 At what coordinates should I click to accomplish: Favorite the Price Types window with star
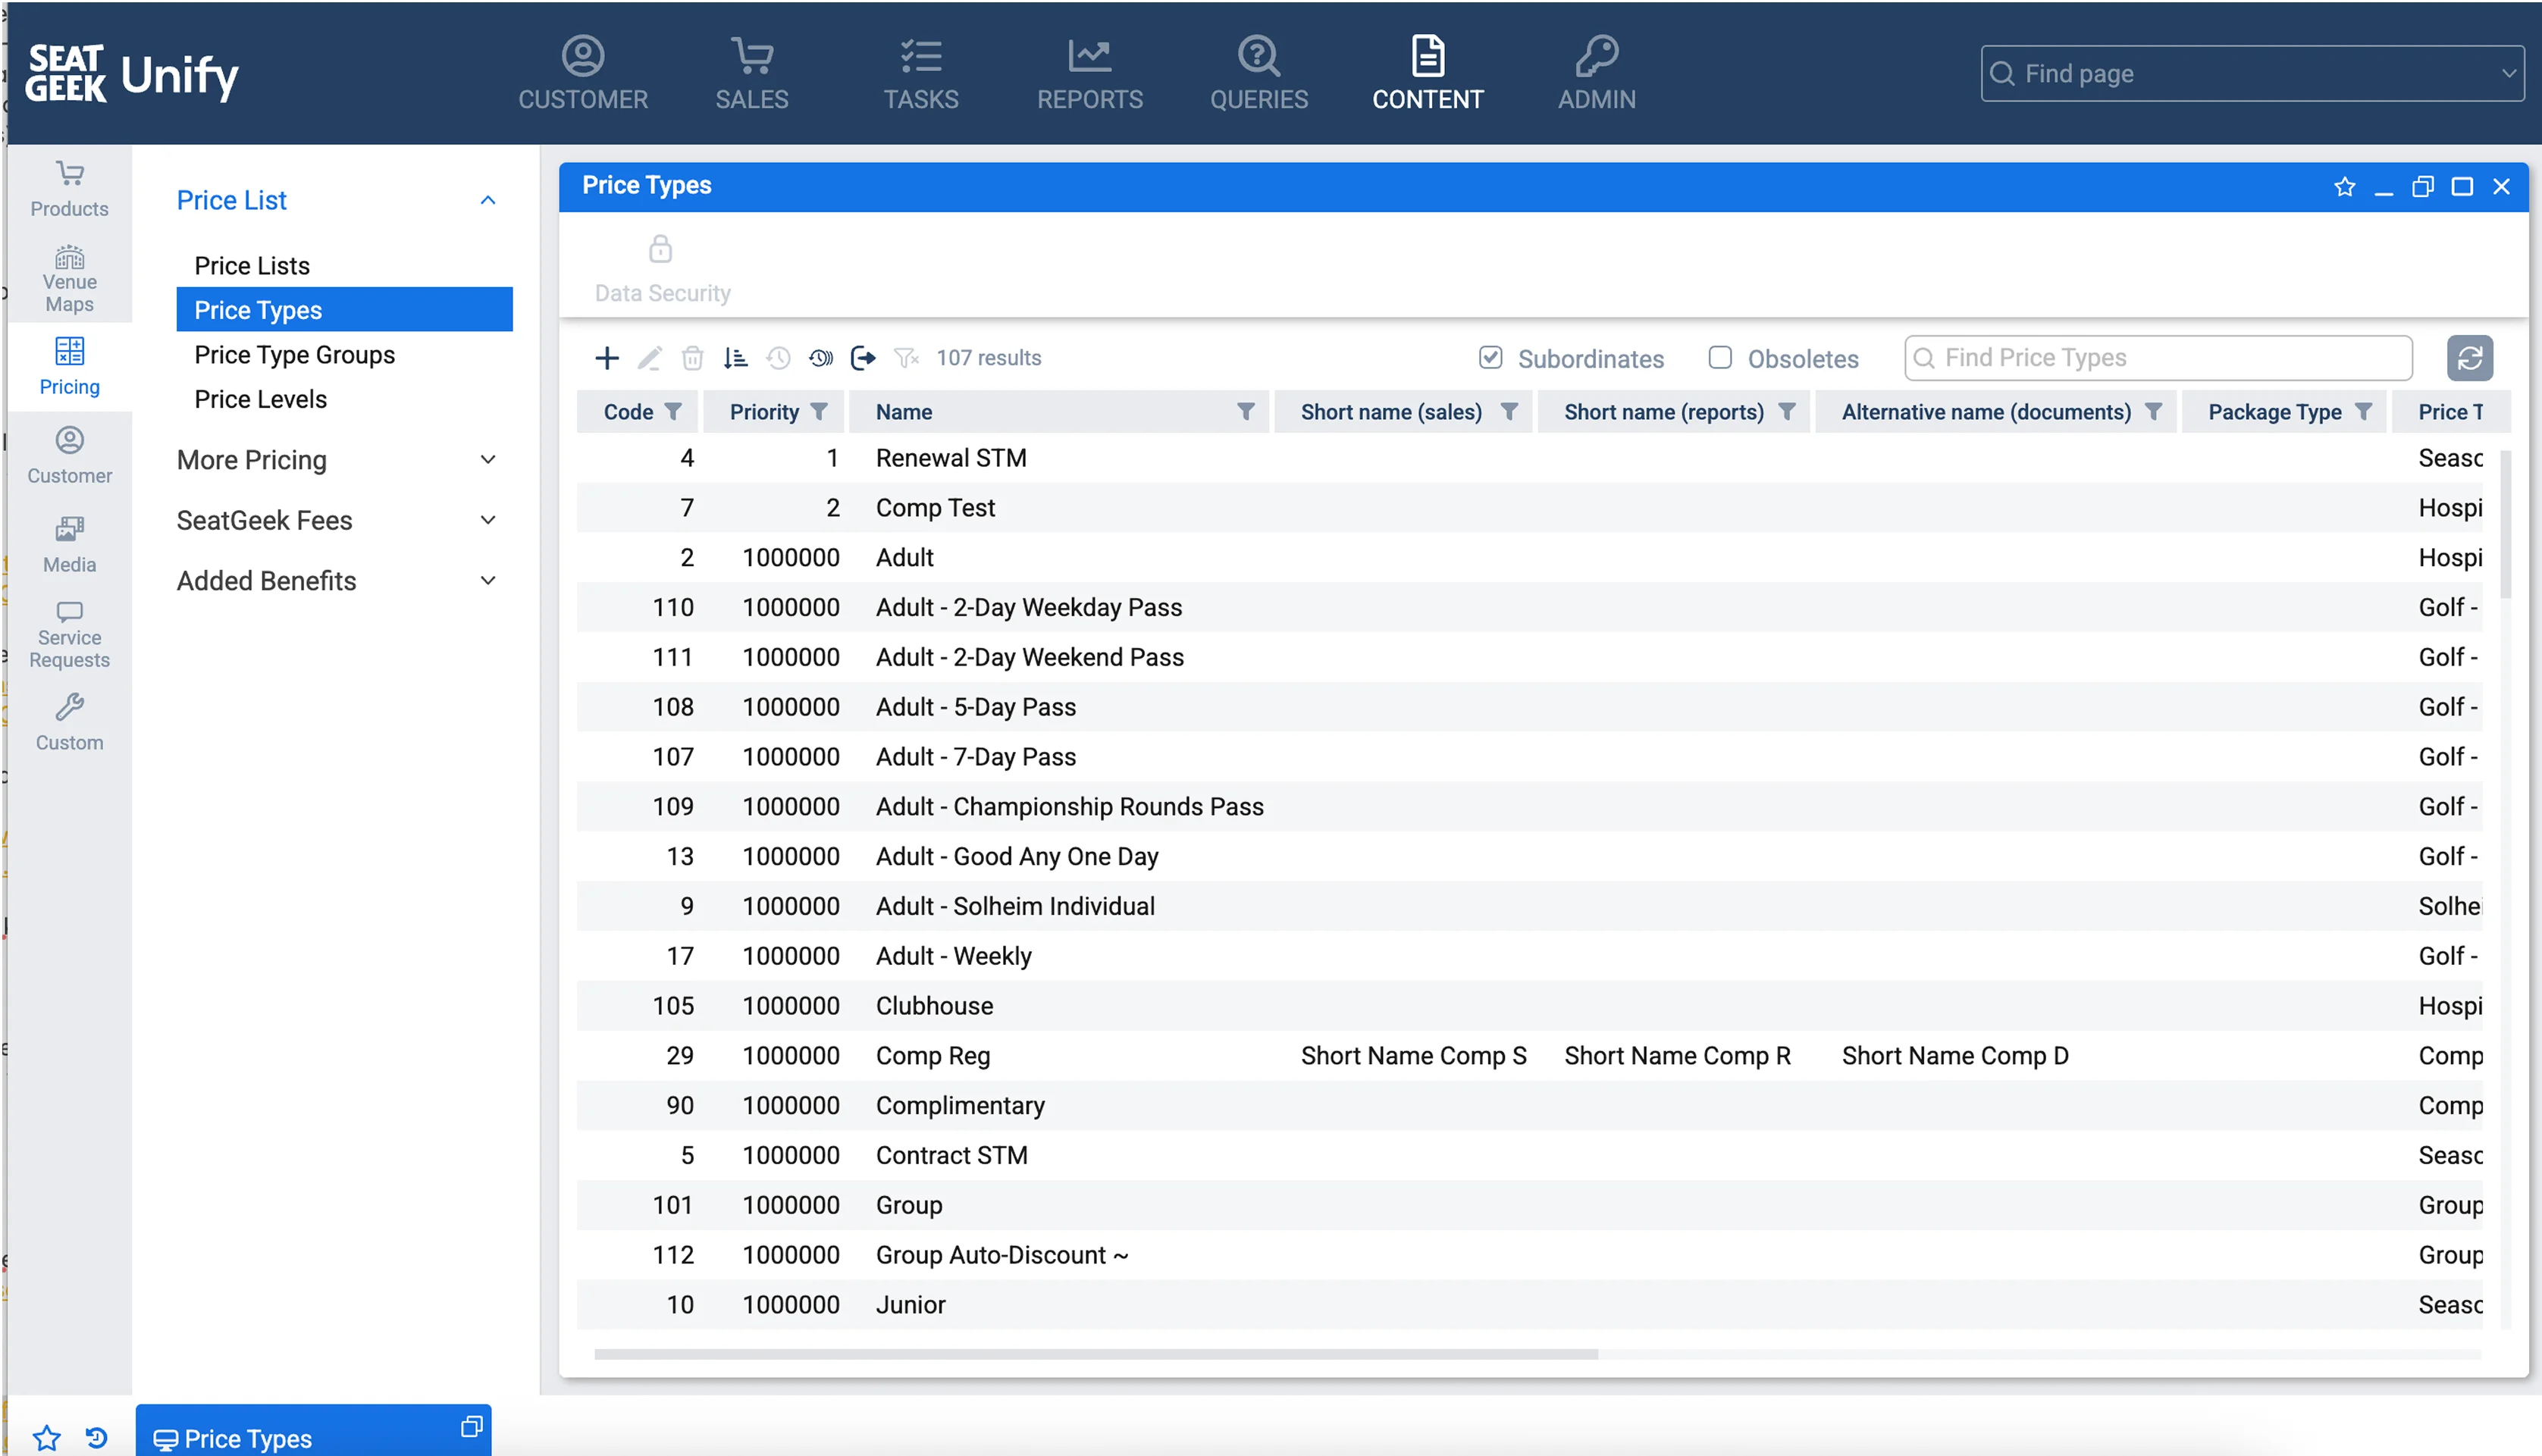click(2344, 187)
